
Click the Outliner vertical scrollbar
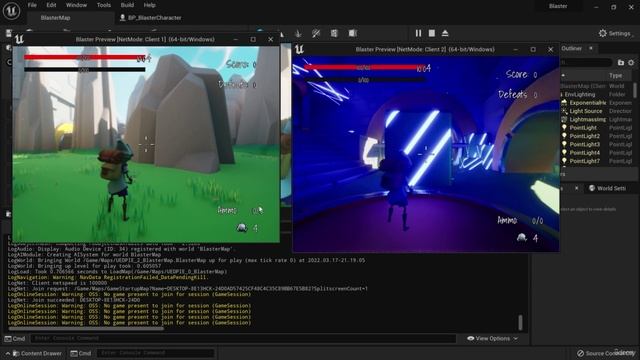[635, 90]
